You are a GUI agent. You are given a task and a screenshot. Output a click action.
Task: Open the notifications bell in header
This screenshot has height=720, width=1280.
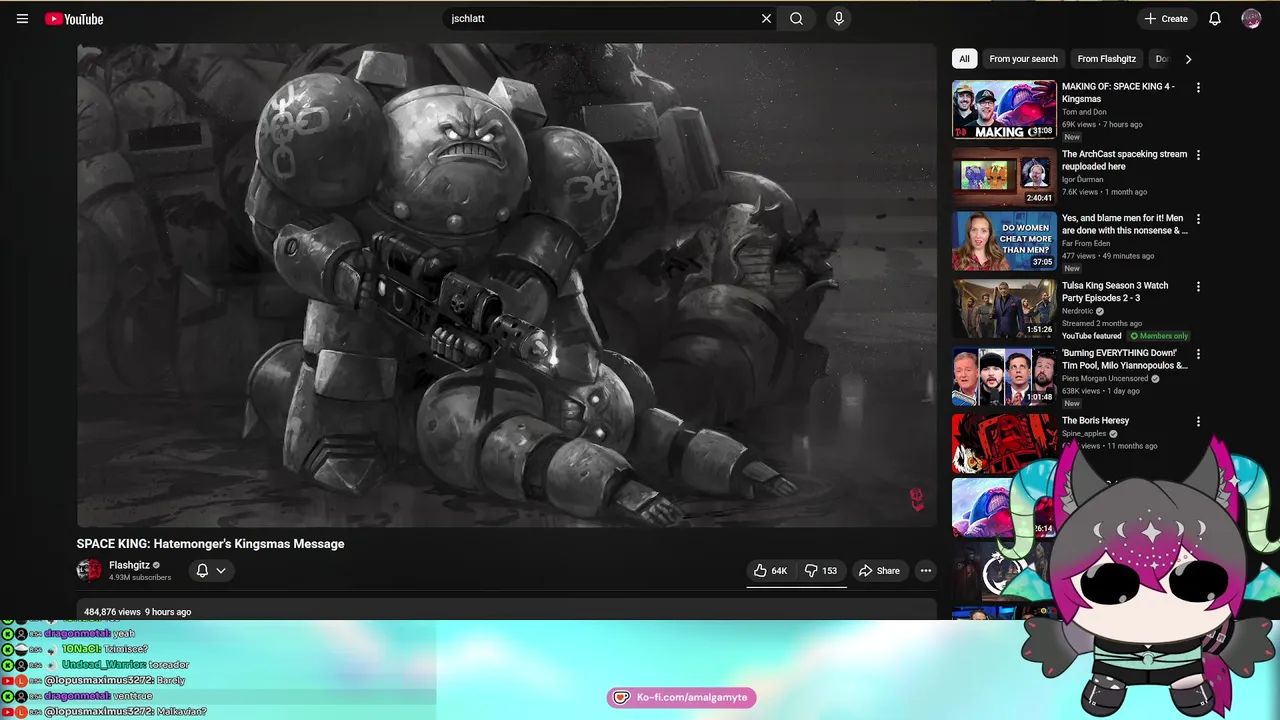1215,18
